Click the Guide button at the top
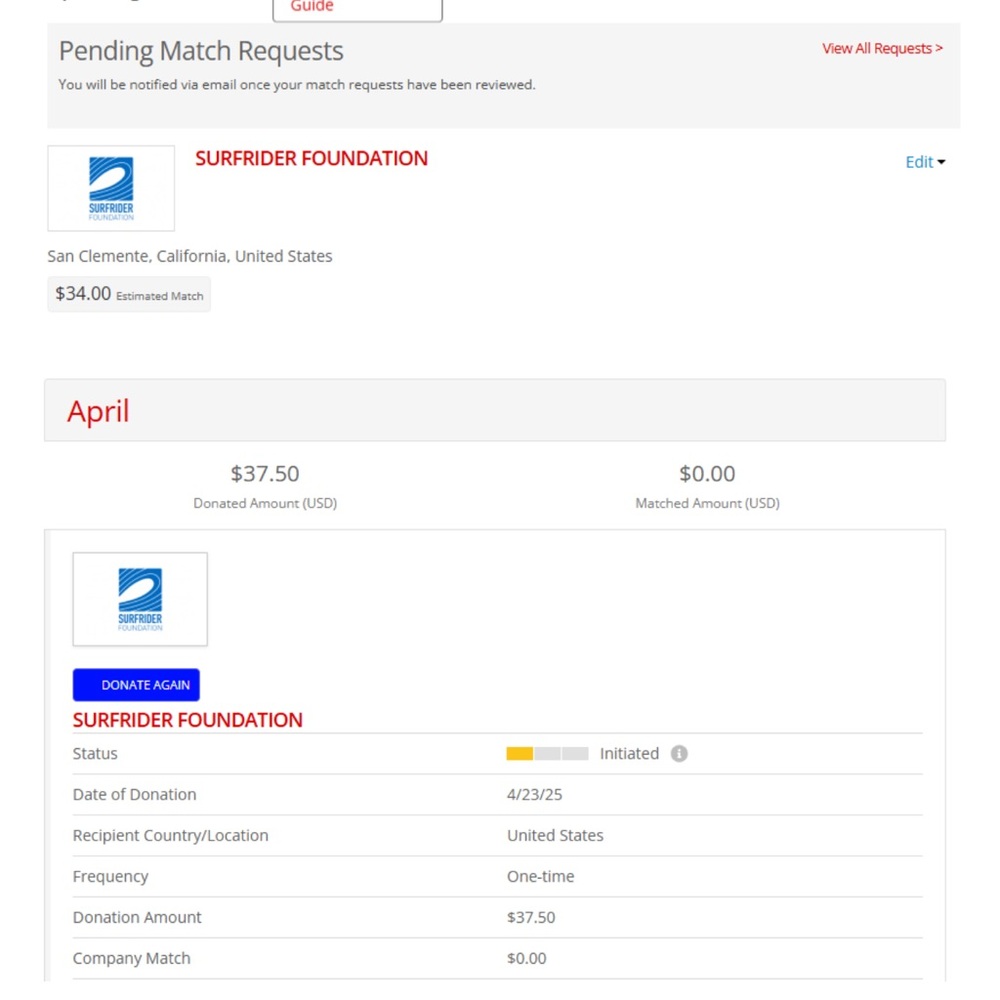The height and width of the screenshot is (1000, 1000). [x=357, y=8]
